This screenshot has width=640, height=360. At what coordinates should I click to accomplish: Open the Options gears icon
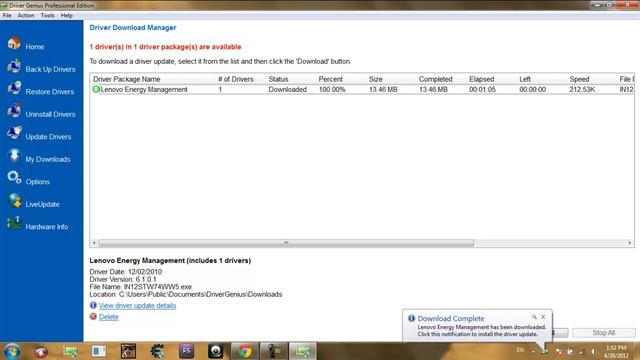click(x=14, y=178)
